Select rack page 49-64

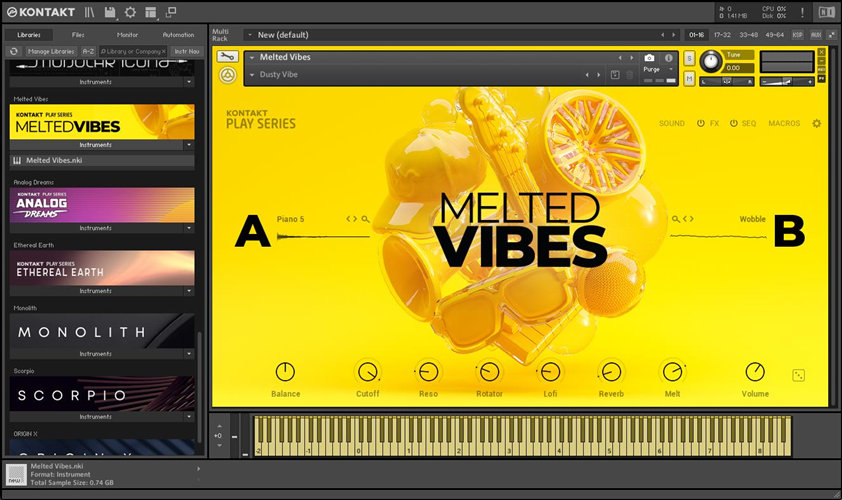774,35
